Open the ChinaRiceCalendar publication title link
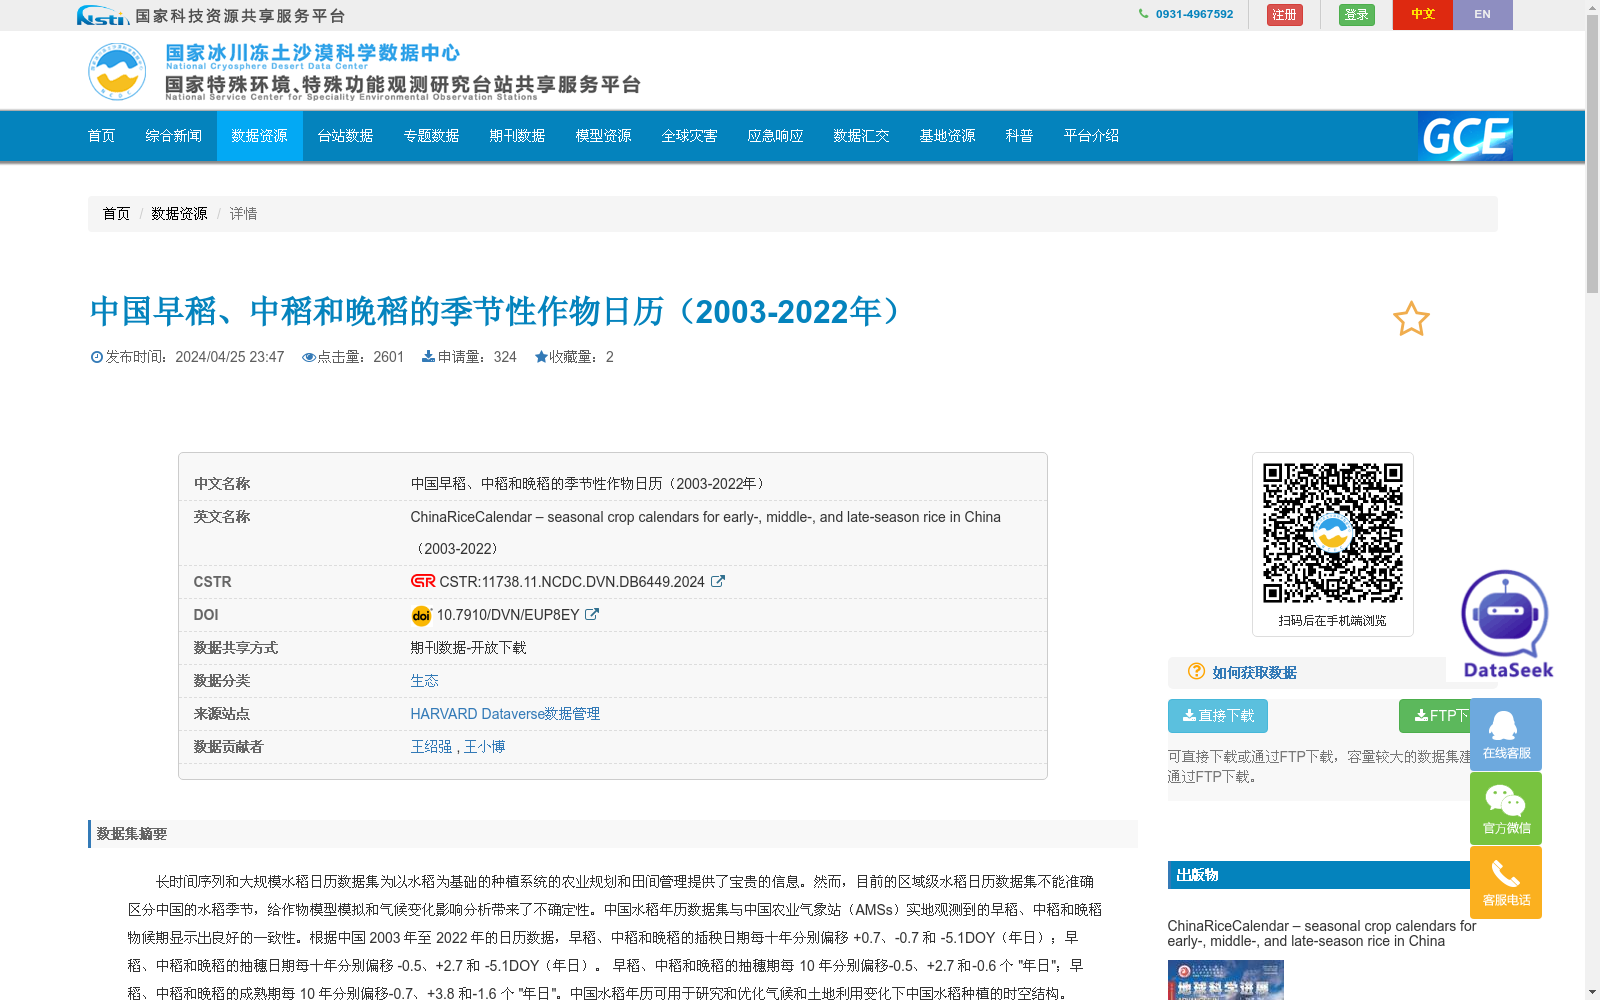1600x1000 pixels. pos(1321,933)
